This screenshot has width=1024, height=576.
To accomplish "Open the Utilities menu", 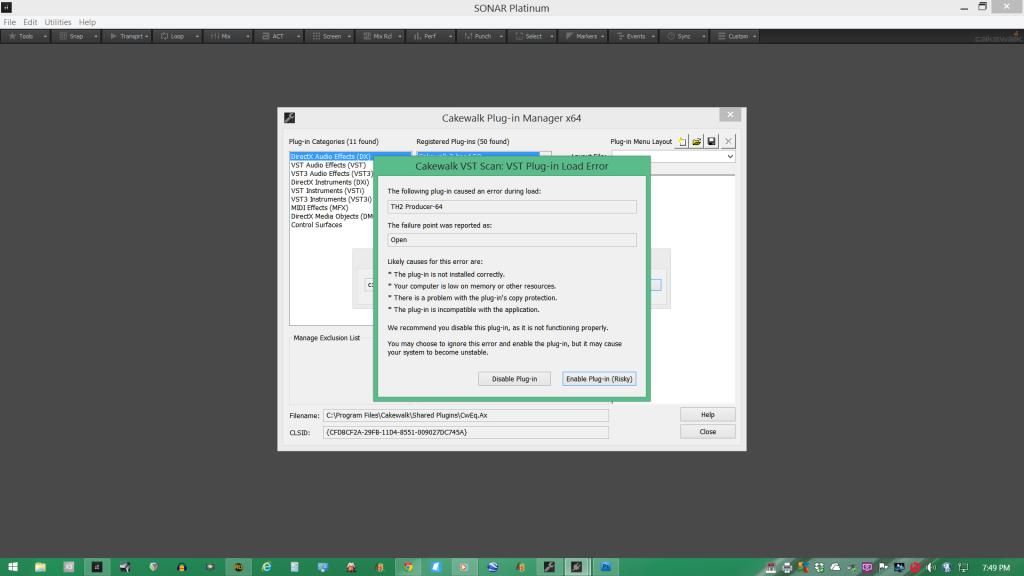I will coord(58,22).
